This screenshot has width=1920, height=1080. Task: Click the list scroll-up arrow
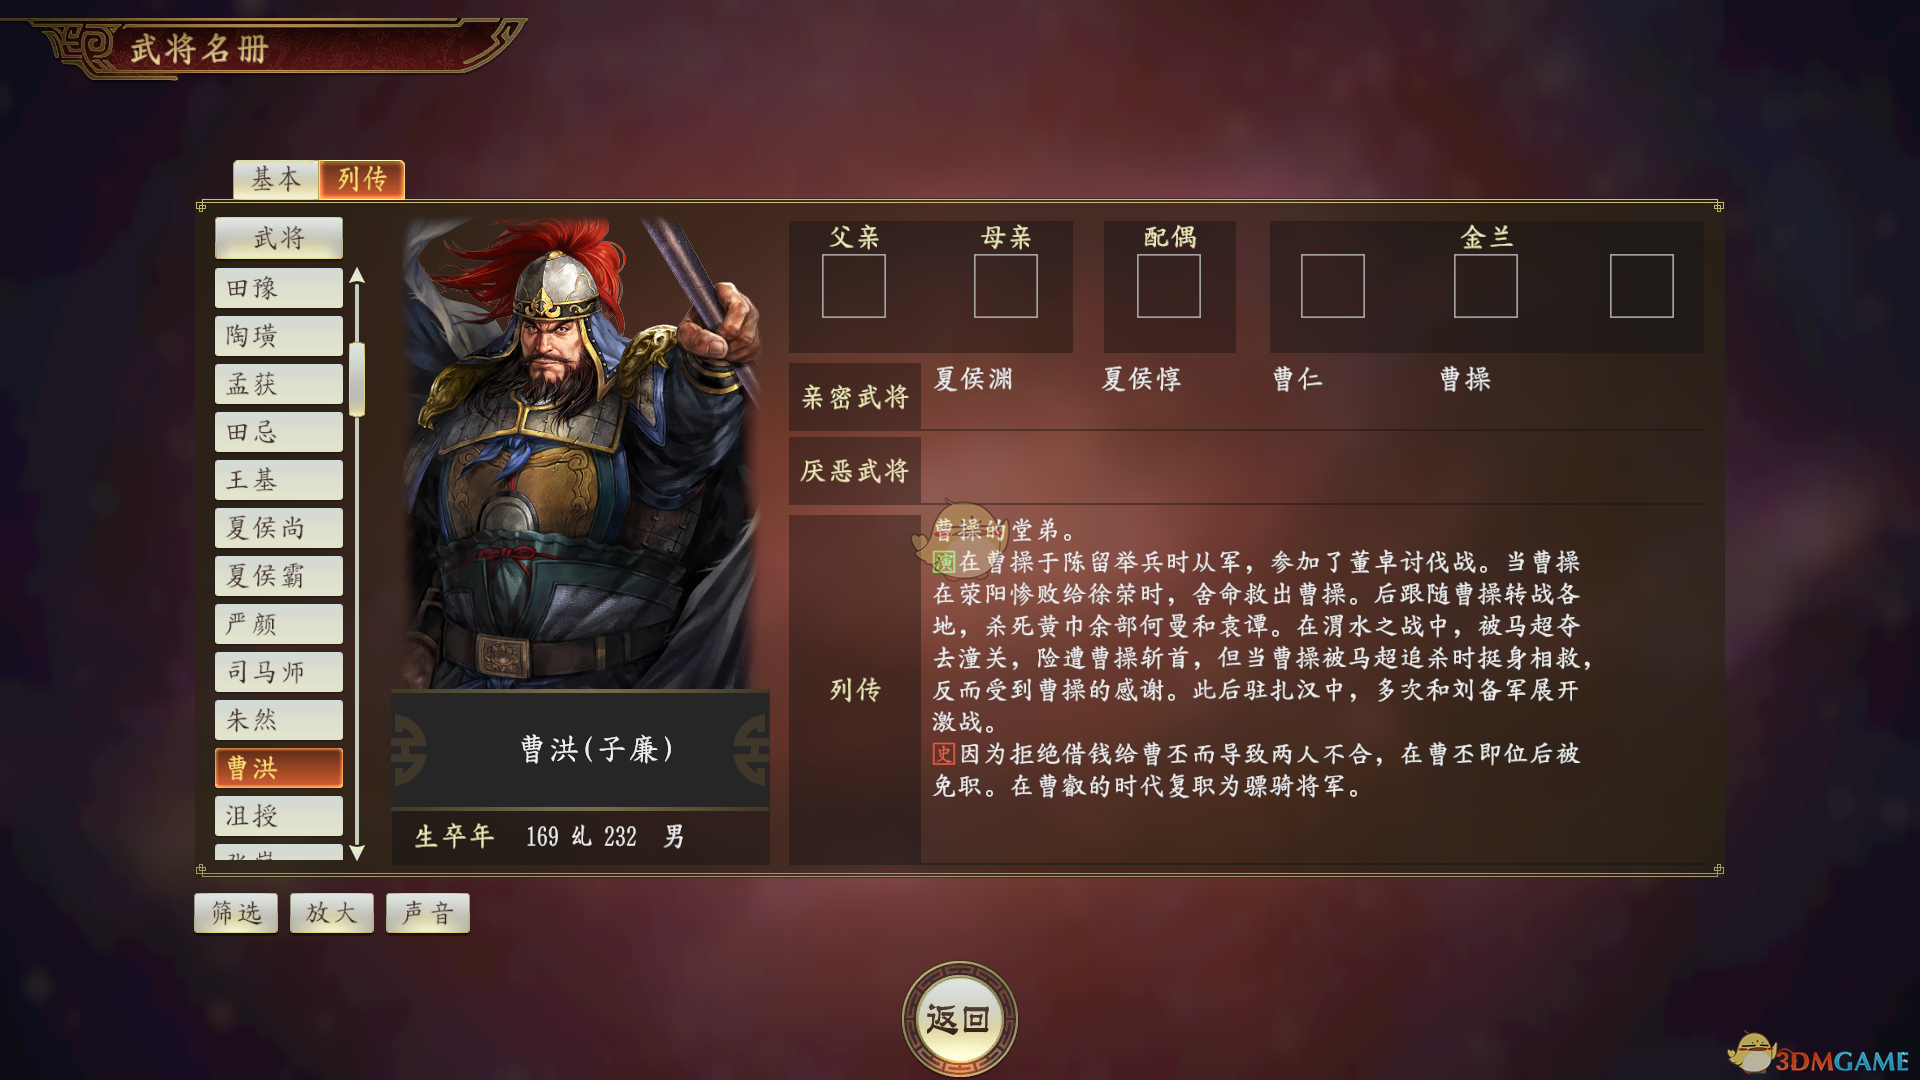357,276
